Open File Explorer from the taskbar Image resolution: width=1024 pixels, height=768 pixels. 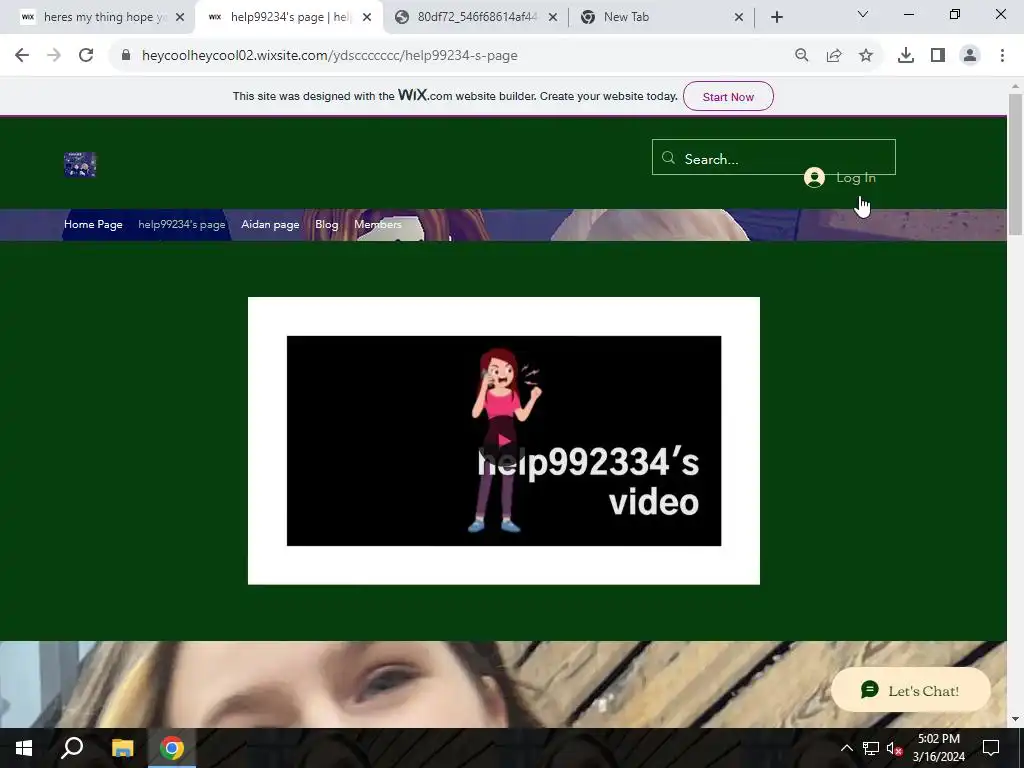pos(122,748)
